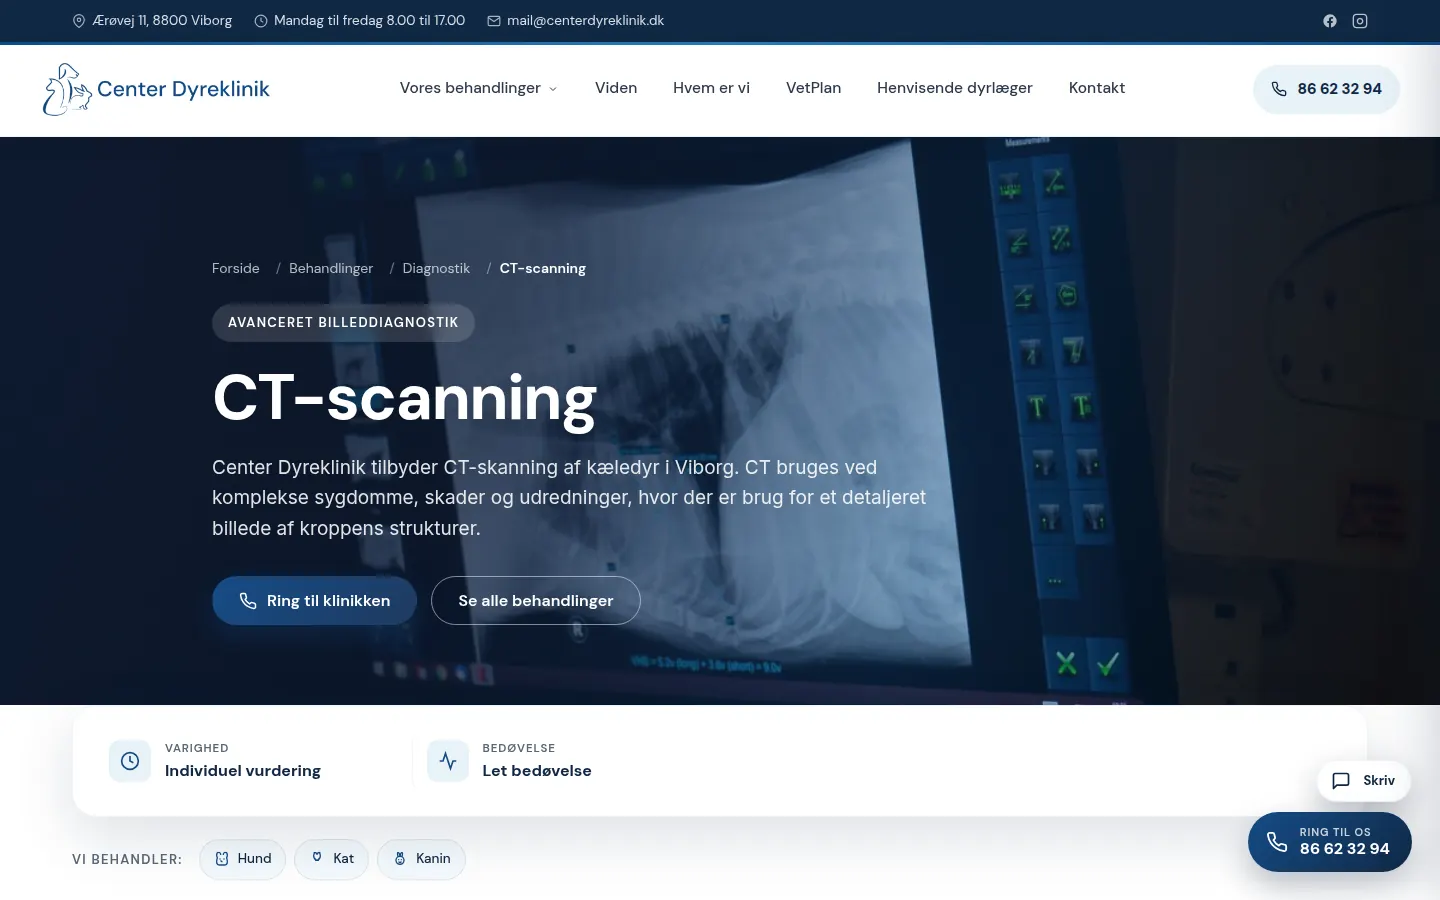Click the clock icon beside Varighed
The image size is (1440, 900).
tap(130, 761)
